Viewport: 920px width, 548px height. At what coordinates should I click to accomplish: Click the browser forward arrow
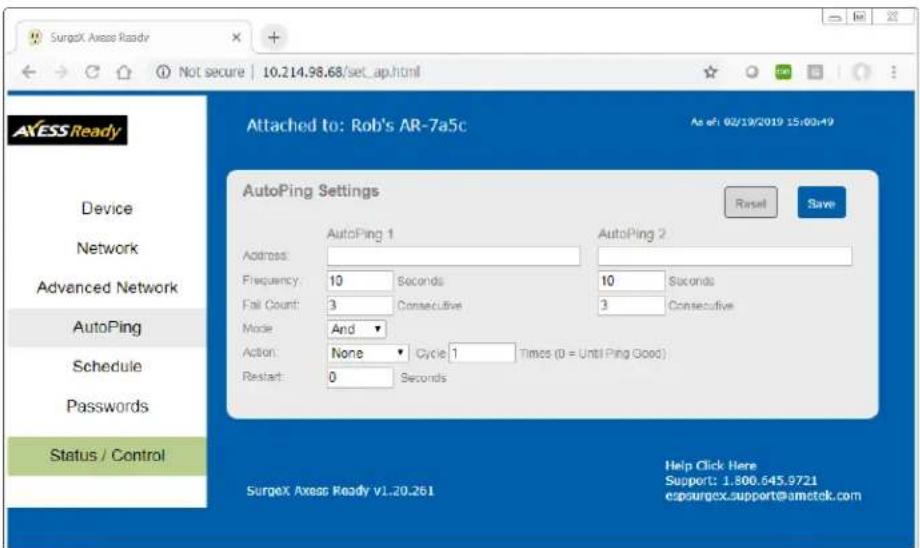[61, 72]
